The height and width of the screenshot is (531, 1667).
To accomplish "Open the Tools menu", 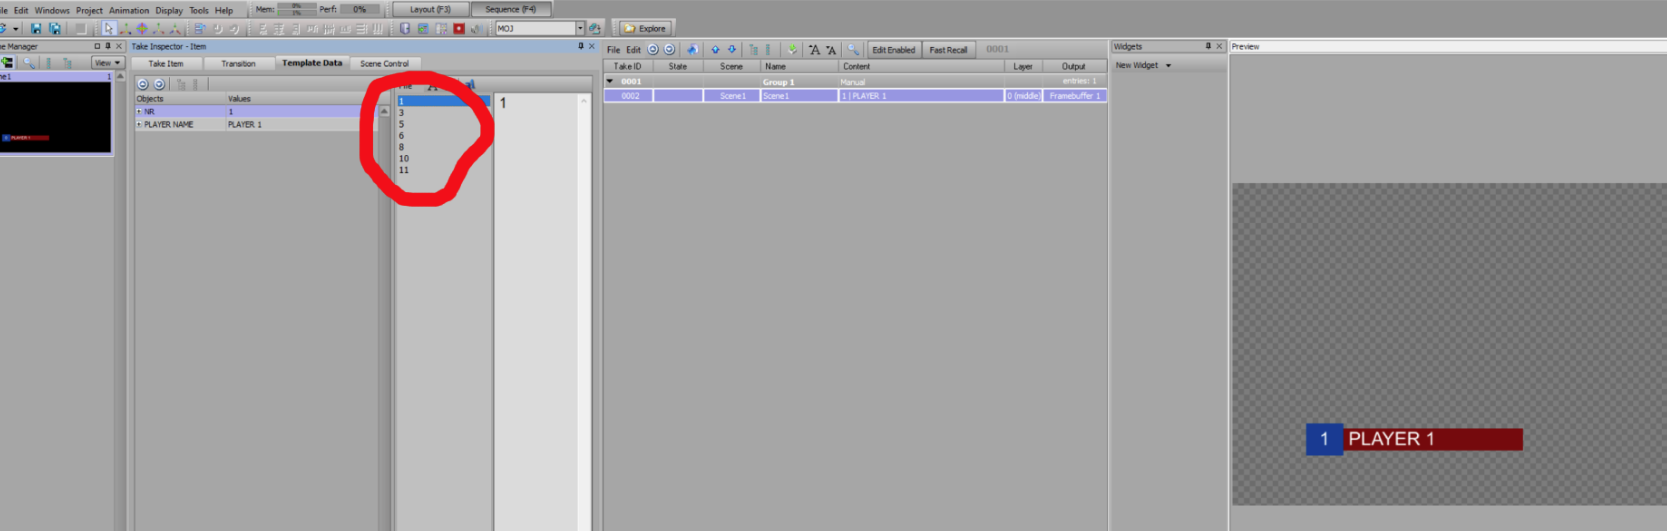I will (x=199, y=10).
